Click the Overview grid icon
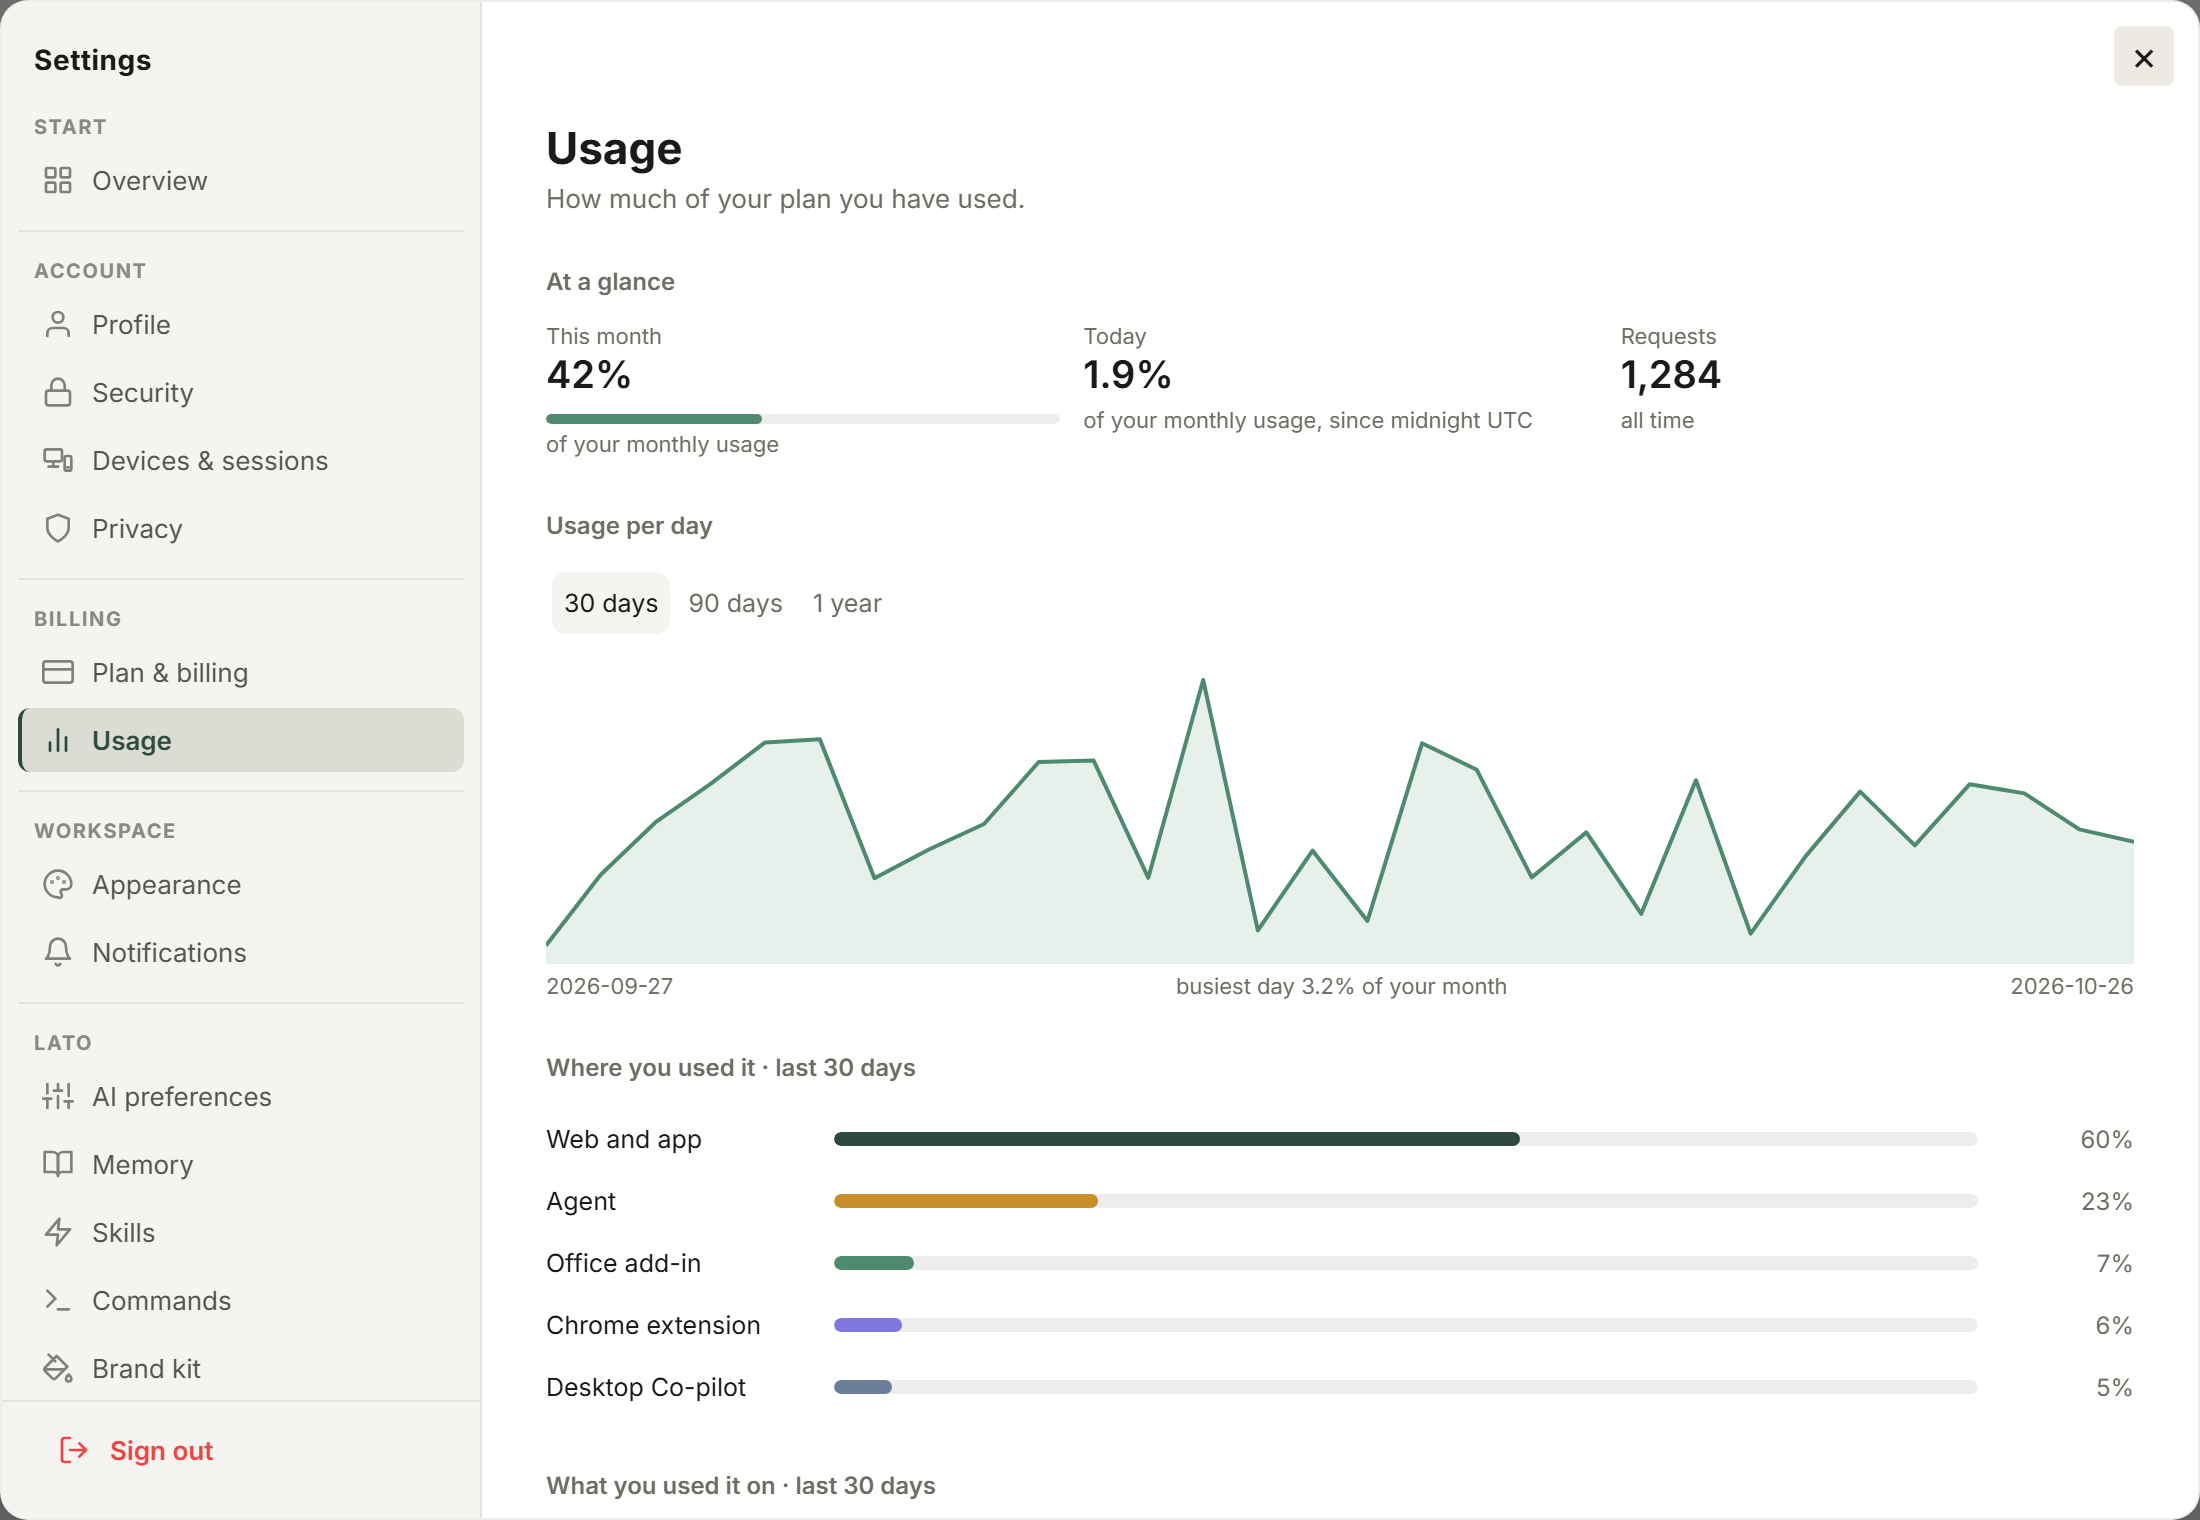2200x1520 pixels. [x=58, y=181]
